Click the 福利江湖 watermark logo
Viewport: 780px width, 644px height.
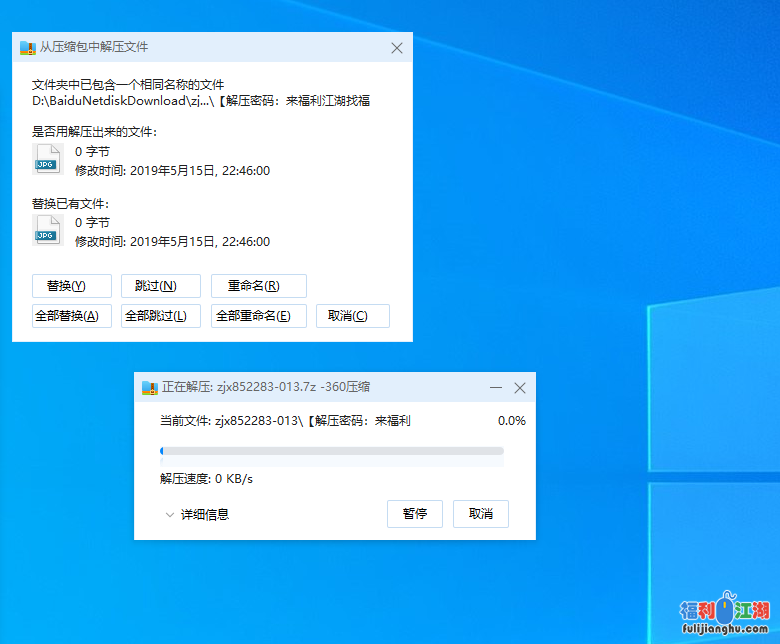point(725,613)
